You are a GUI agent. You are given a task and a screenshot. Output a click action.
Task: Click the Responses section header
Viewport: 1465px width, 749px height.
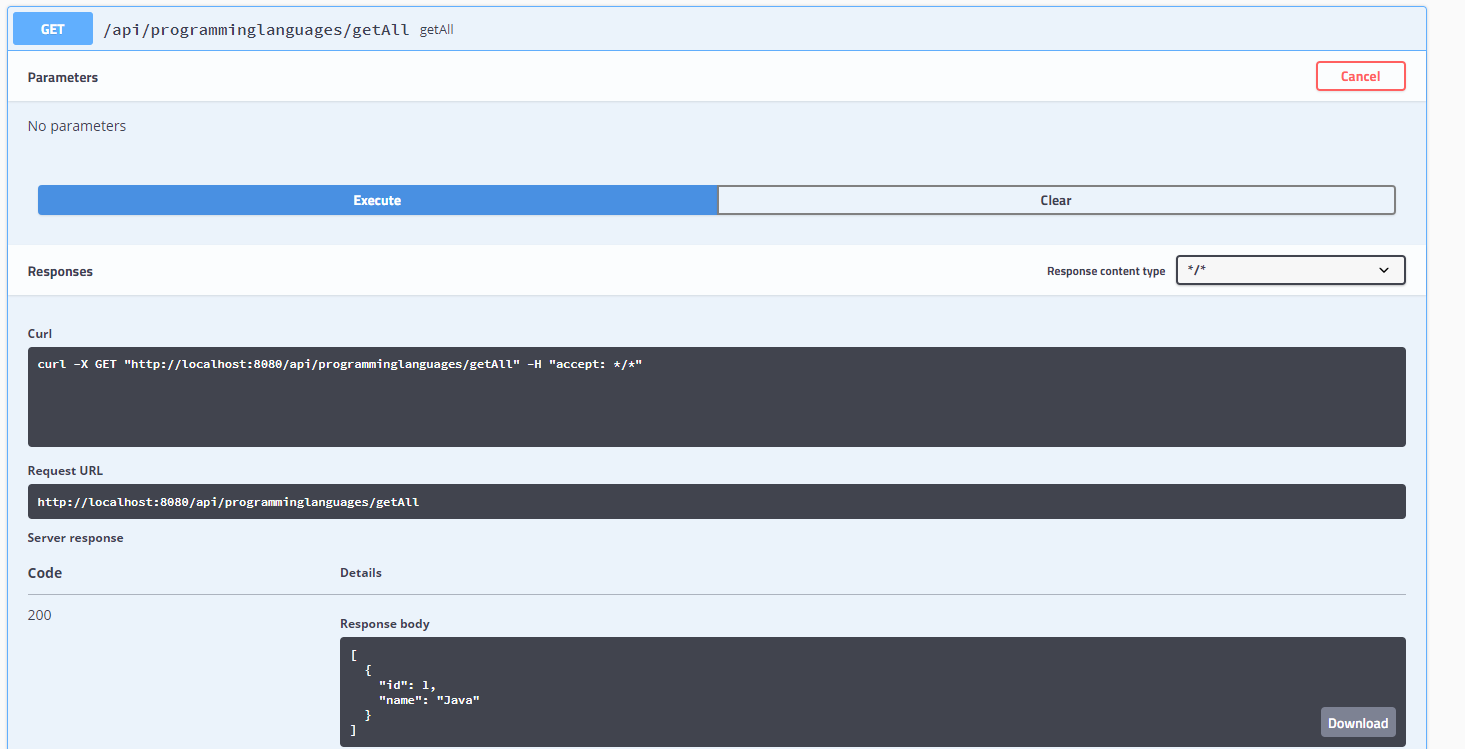click(60, 271)
